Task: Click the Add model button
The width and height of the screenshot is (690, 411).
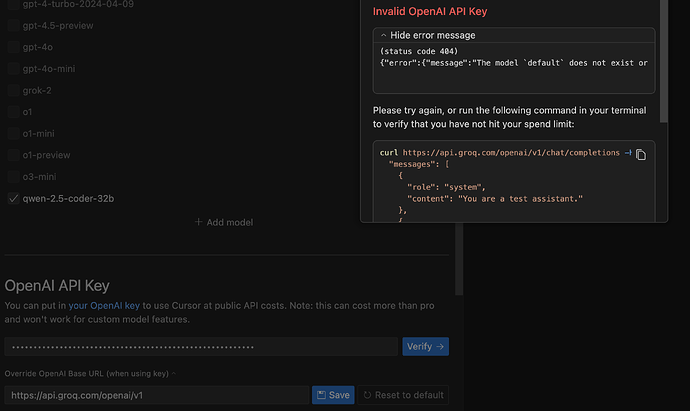Action: point(224,222)
